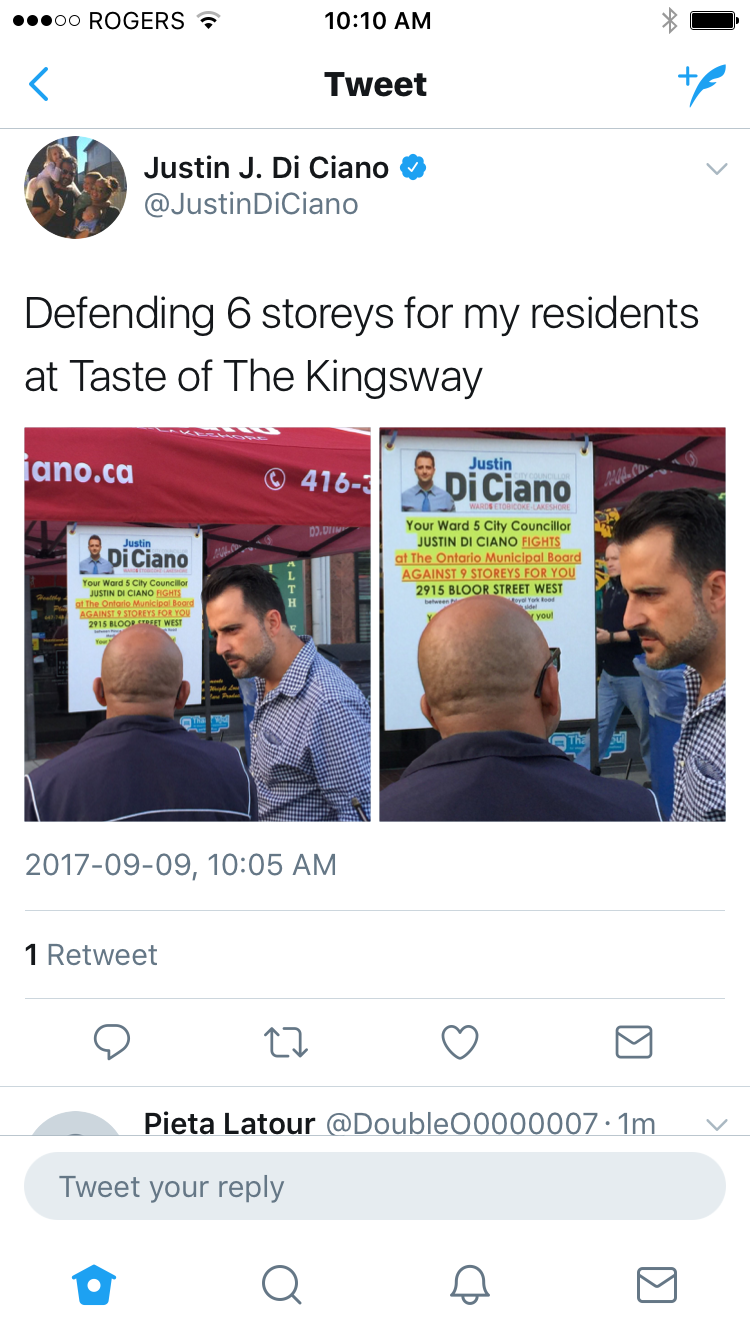Expand options chevron on Pieta Latour's reply
The height and width of the screenshot is (1334, 750).
(716, 1124)
